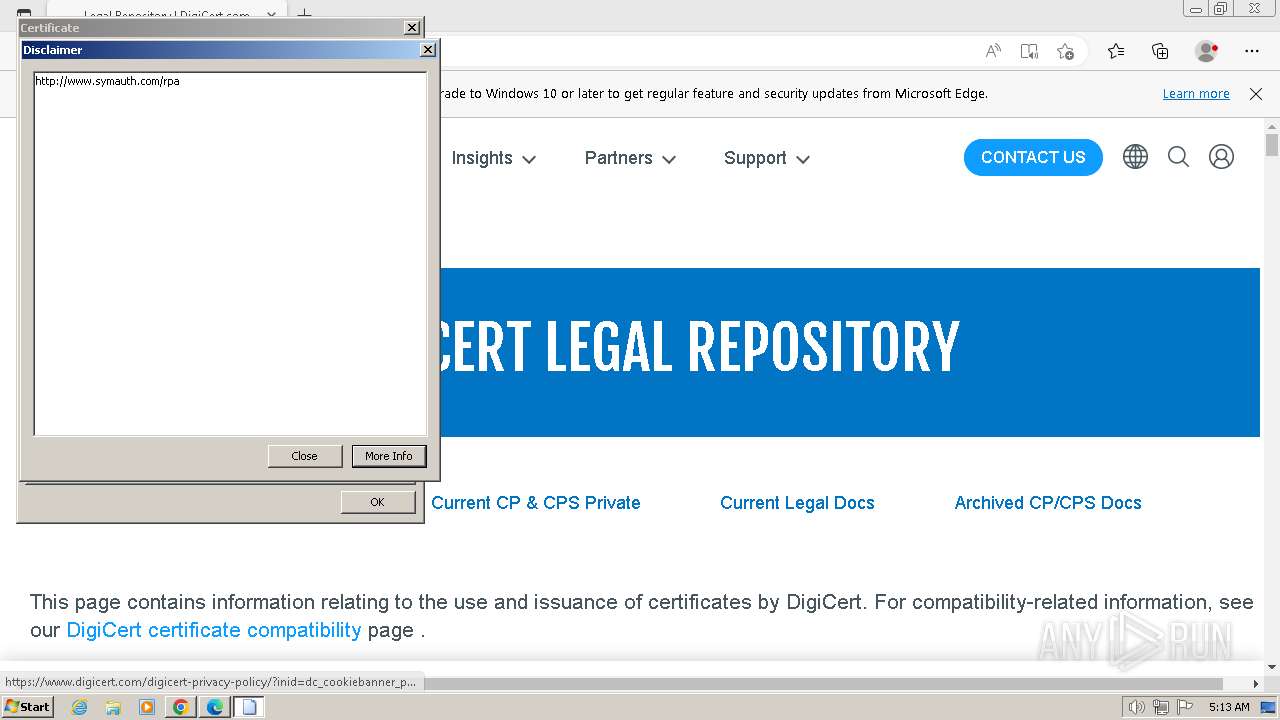The width and height of the screenshot is (1280, 720).
Task: Click OK button in Certificate dialog
Action: click(378, 502)
